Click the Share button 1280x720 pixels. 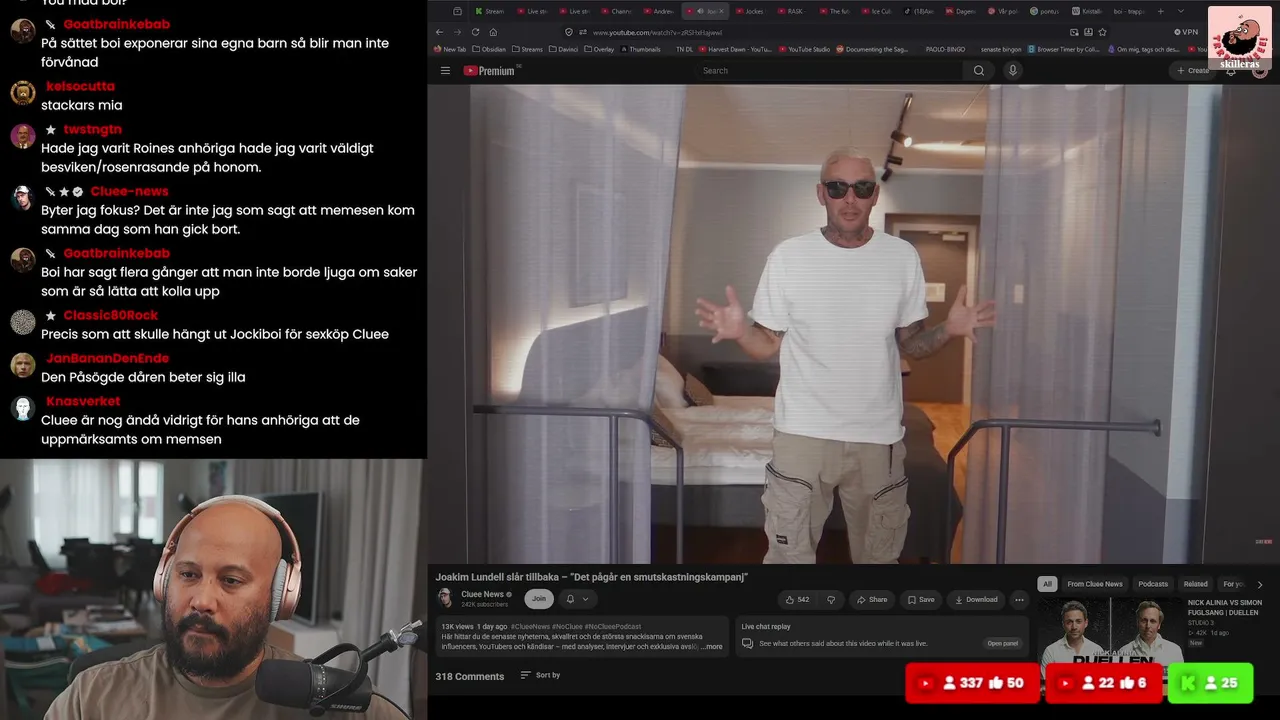pos(872,600)
